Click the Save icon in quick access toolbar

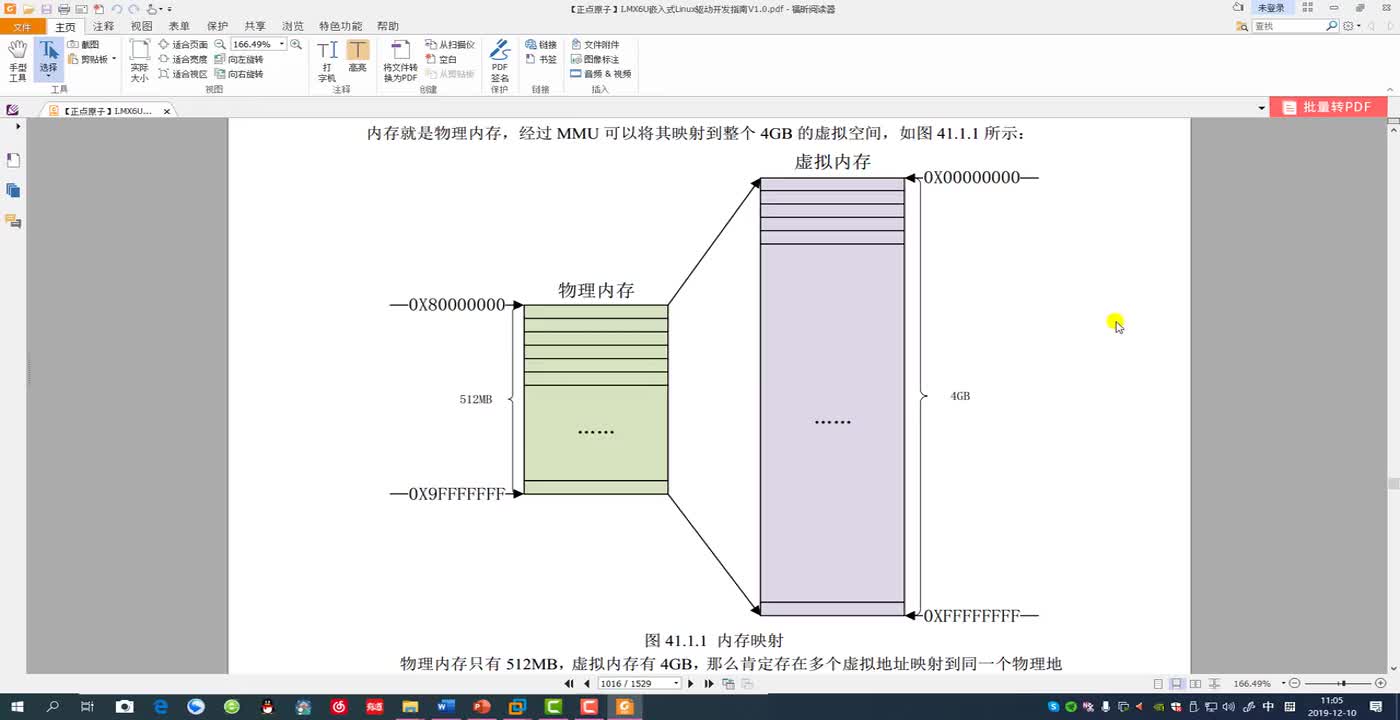pos(46,9)
